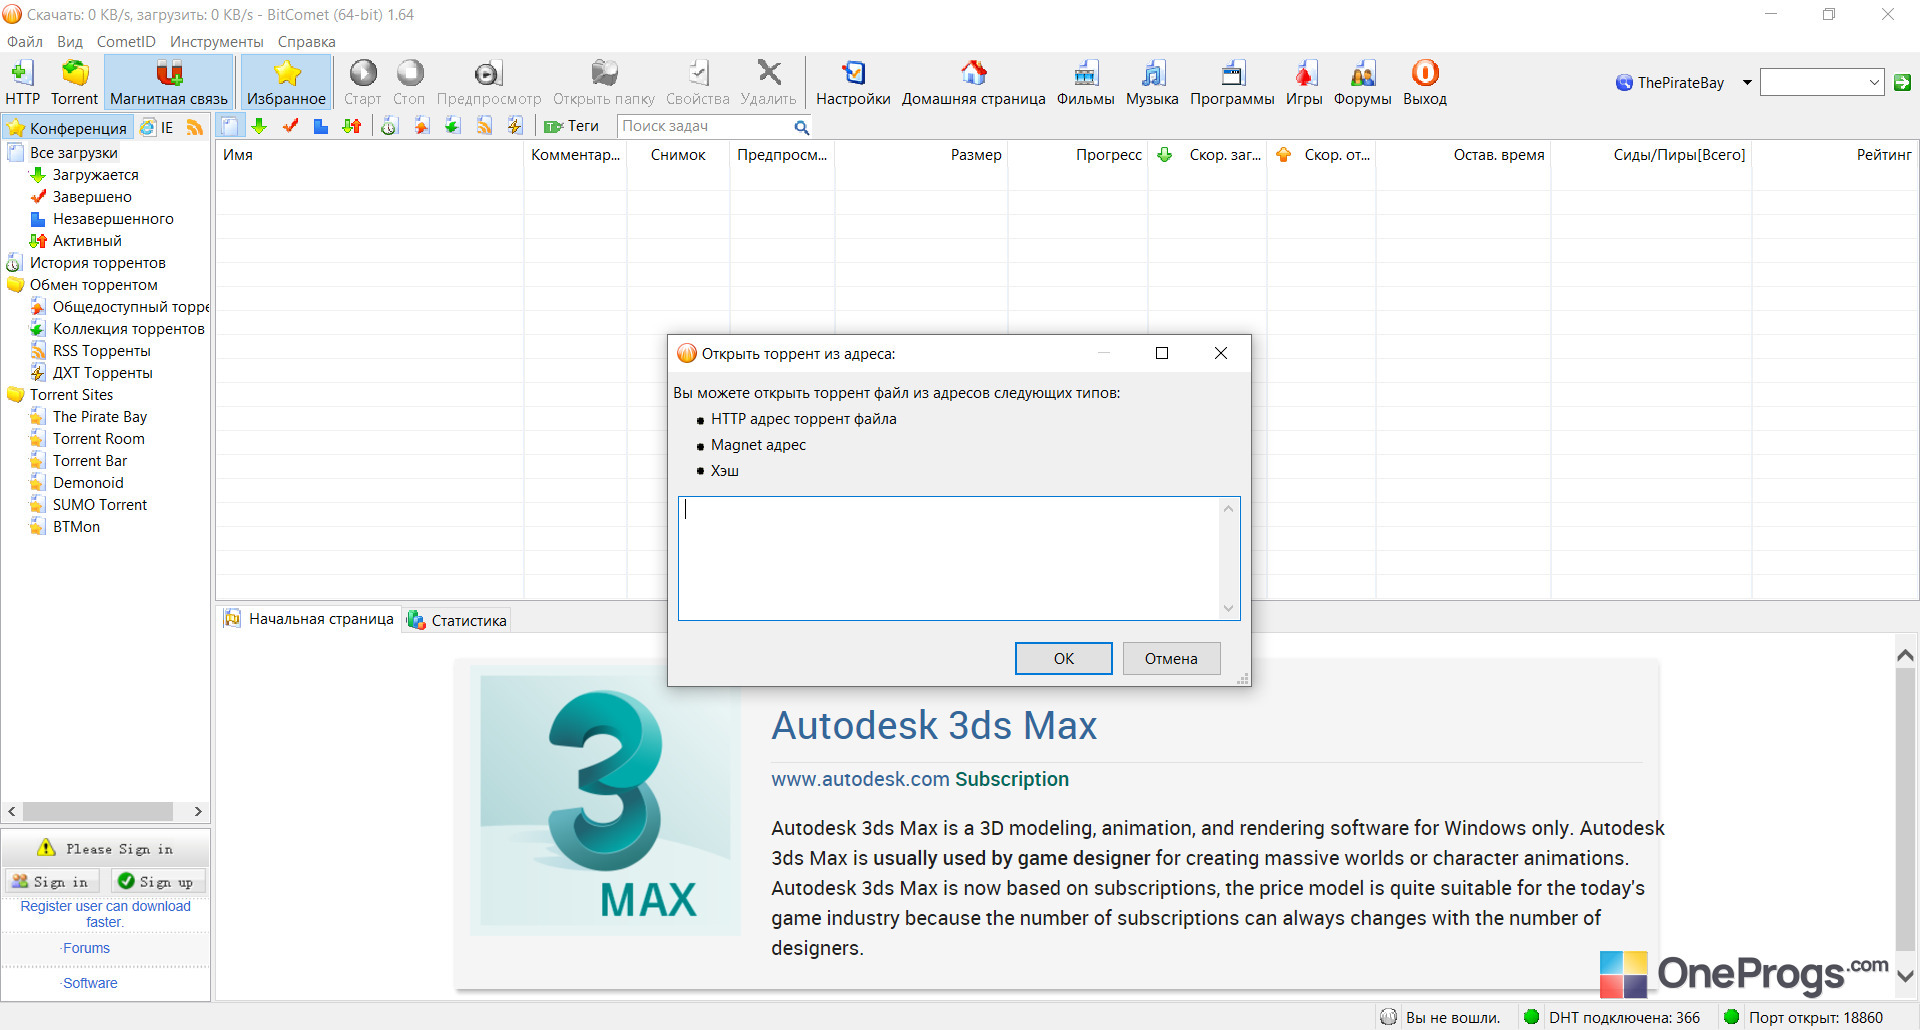
Task: Open the Software link
Action: [x=90, y=983]
